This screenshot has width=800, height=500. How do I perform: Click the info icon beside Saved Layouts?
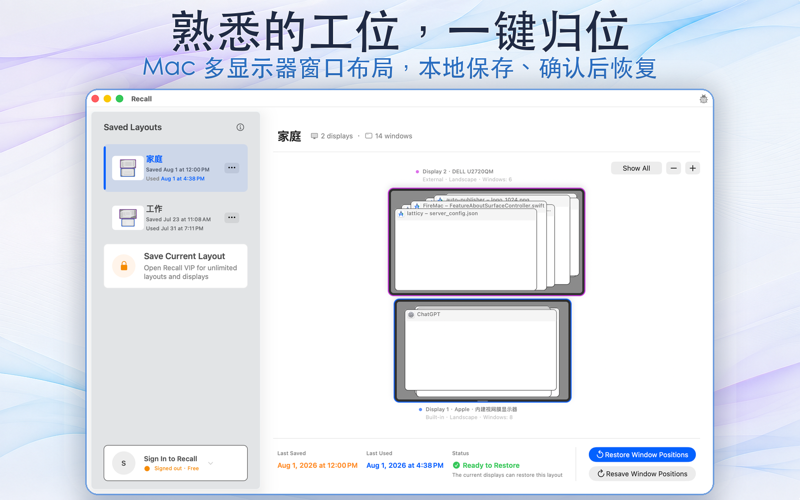240,127
